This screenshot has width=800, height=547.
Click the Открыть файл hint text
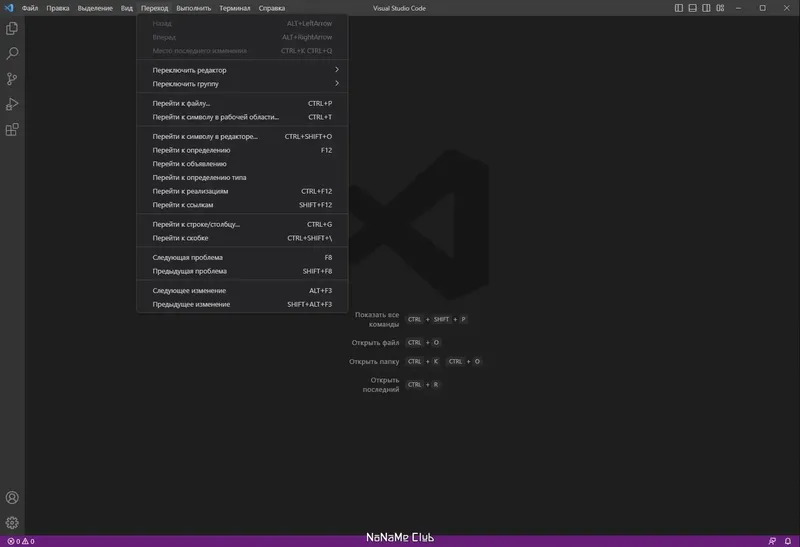coord(375,342)
